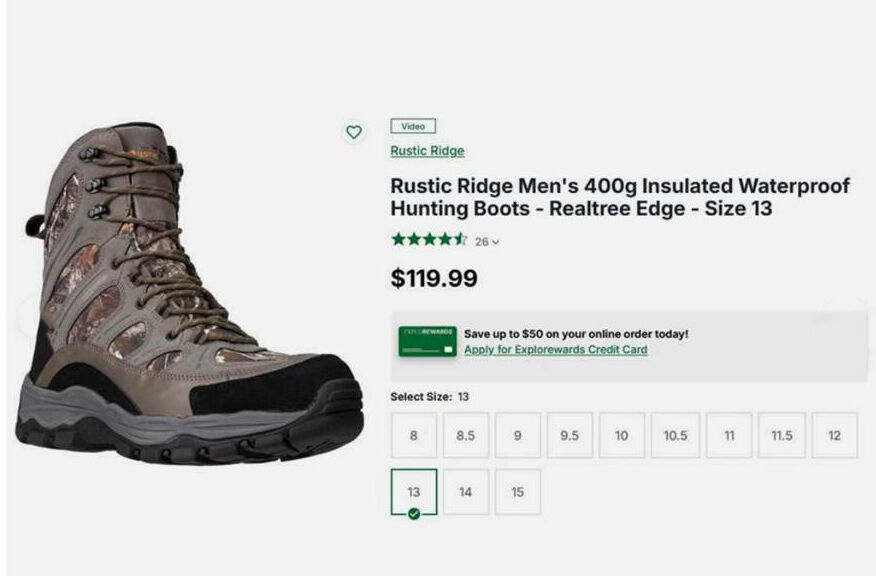The height and width of the screenshot is (576, 876).
Task: Expand the 26 reviews dropdown
Action: pyautogui.click(x=487, y=241)
